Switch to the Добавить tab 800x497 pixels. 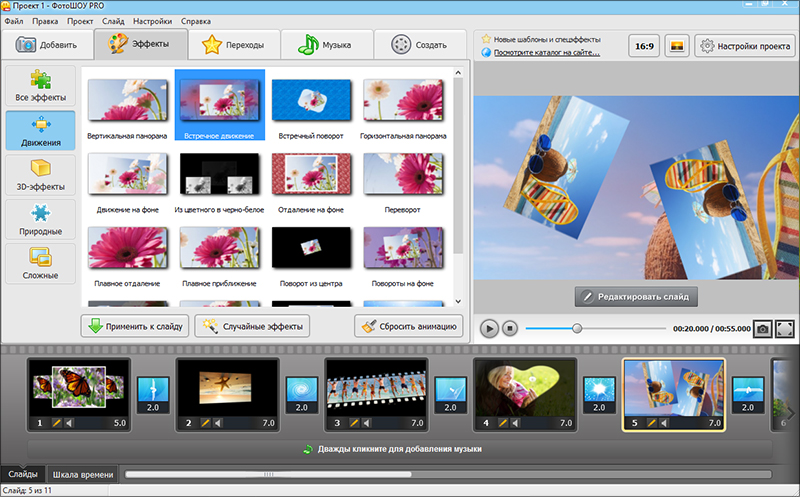click(x=47, y=45)
